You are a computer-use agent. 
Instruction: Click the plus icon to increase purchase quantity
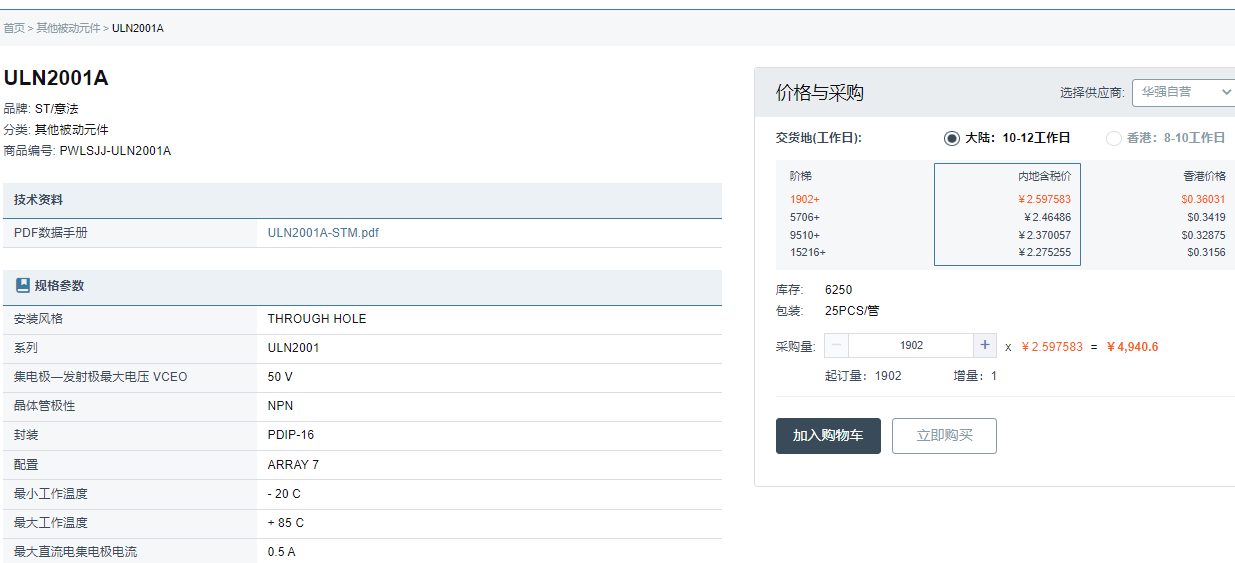coord(986,345)
